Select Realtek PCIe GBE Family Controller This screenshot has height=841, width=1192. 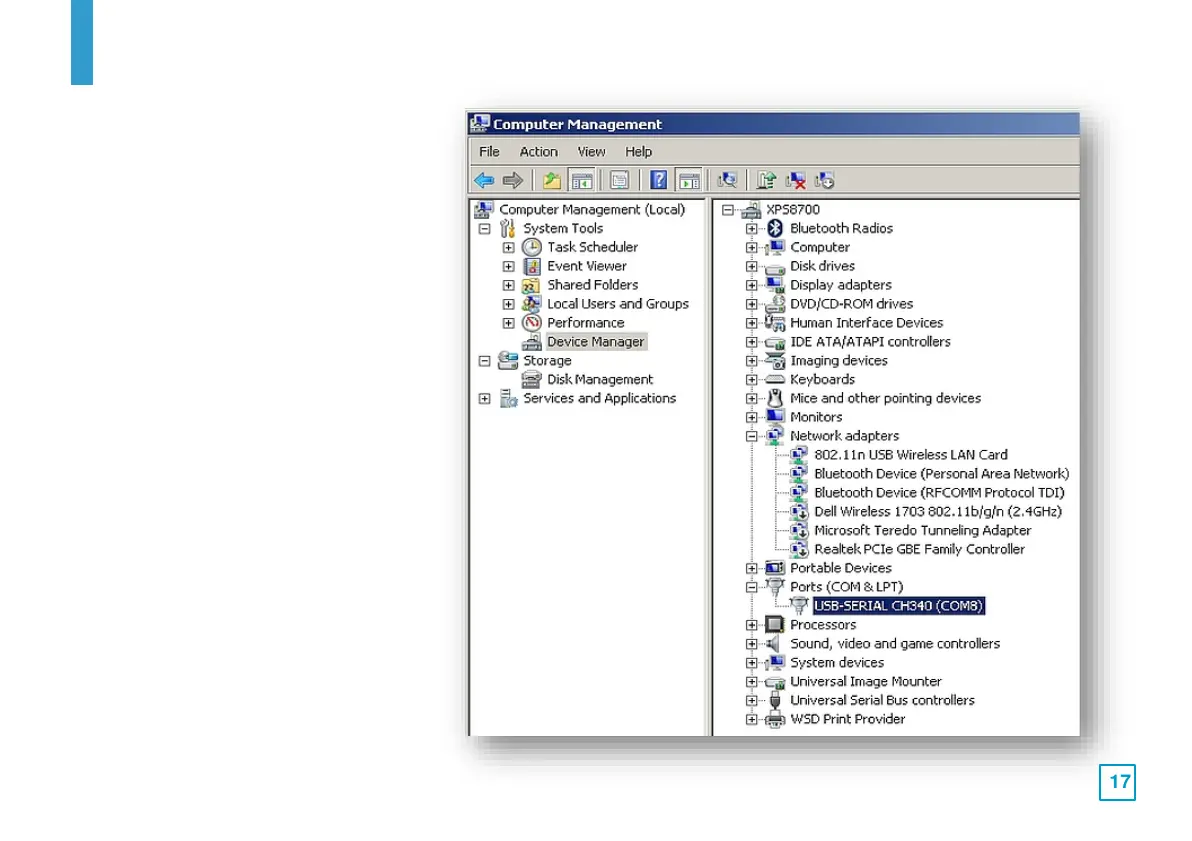(918, 549)
